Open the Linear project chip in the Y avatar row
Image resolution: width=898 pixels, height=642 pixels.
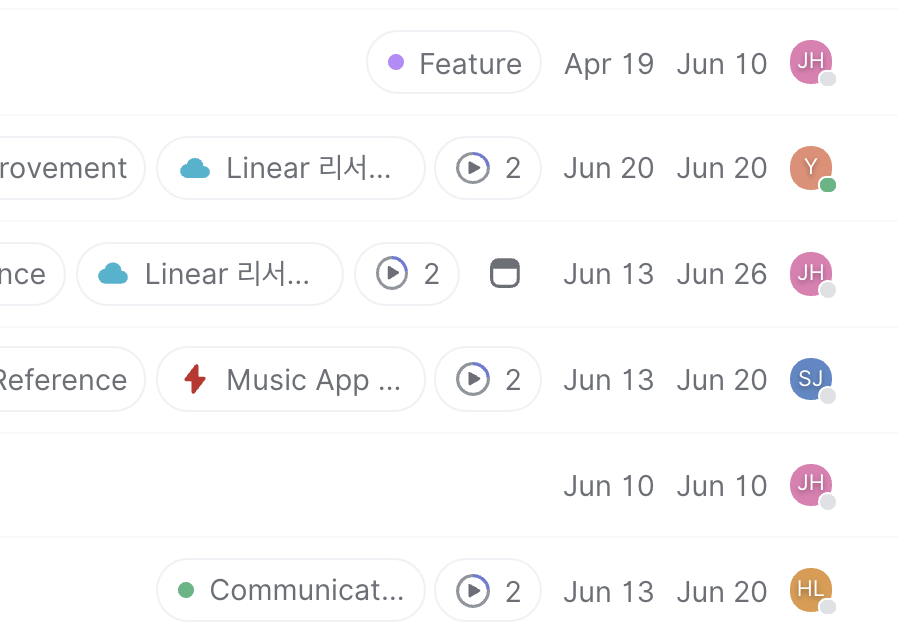click(291, 168)
